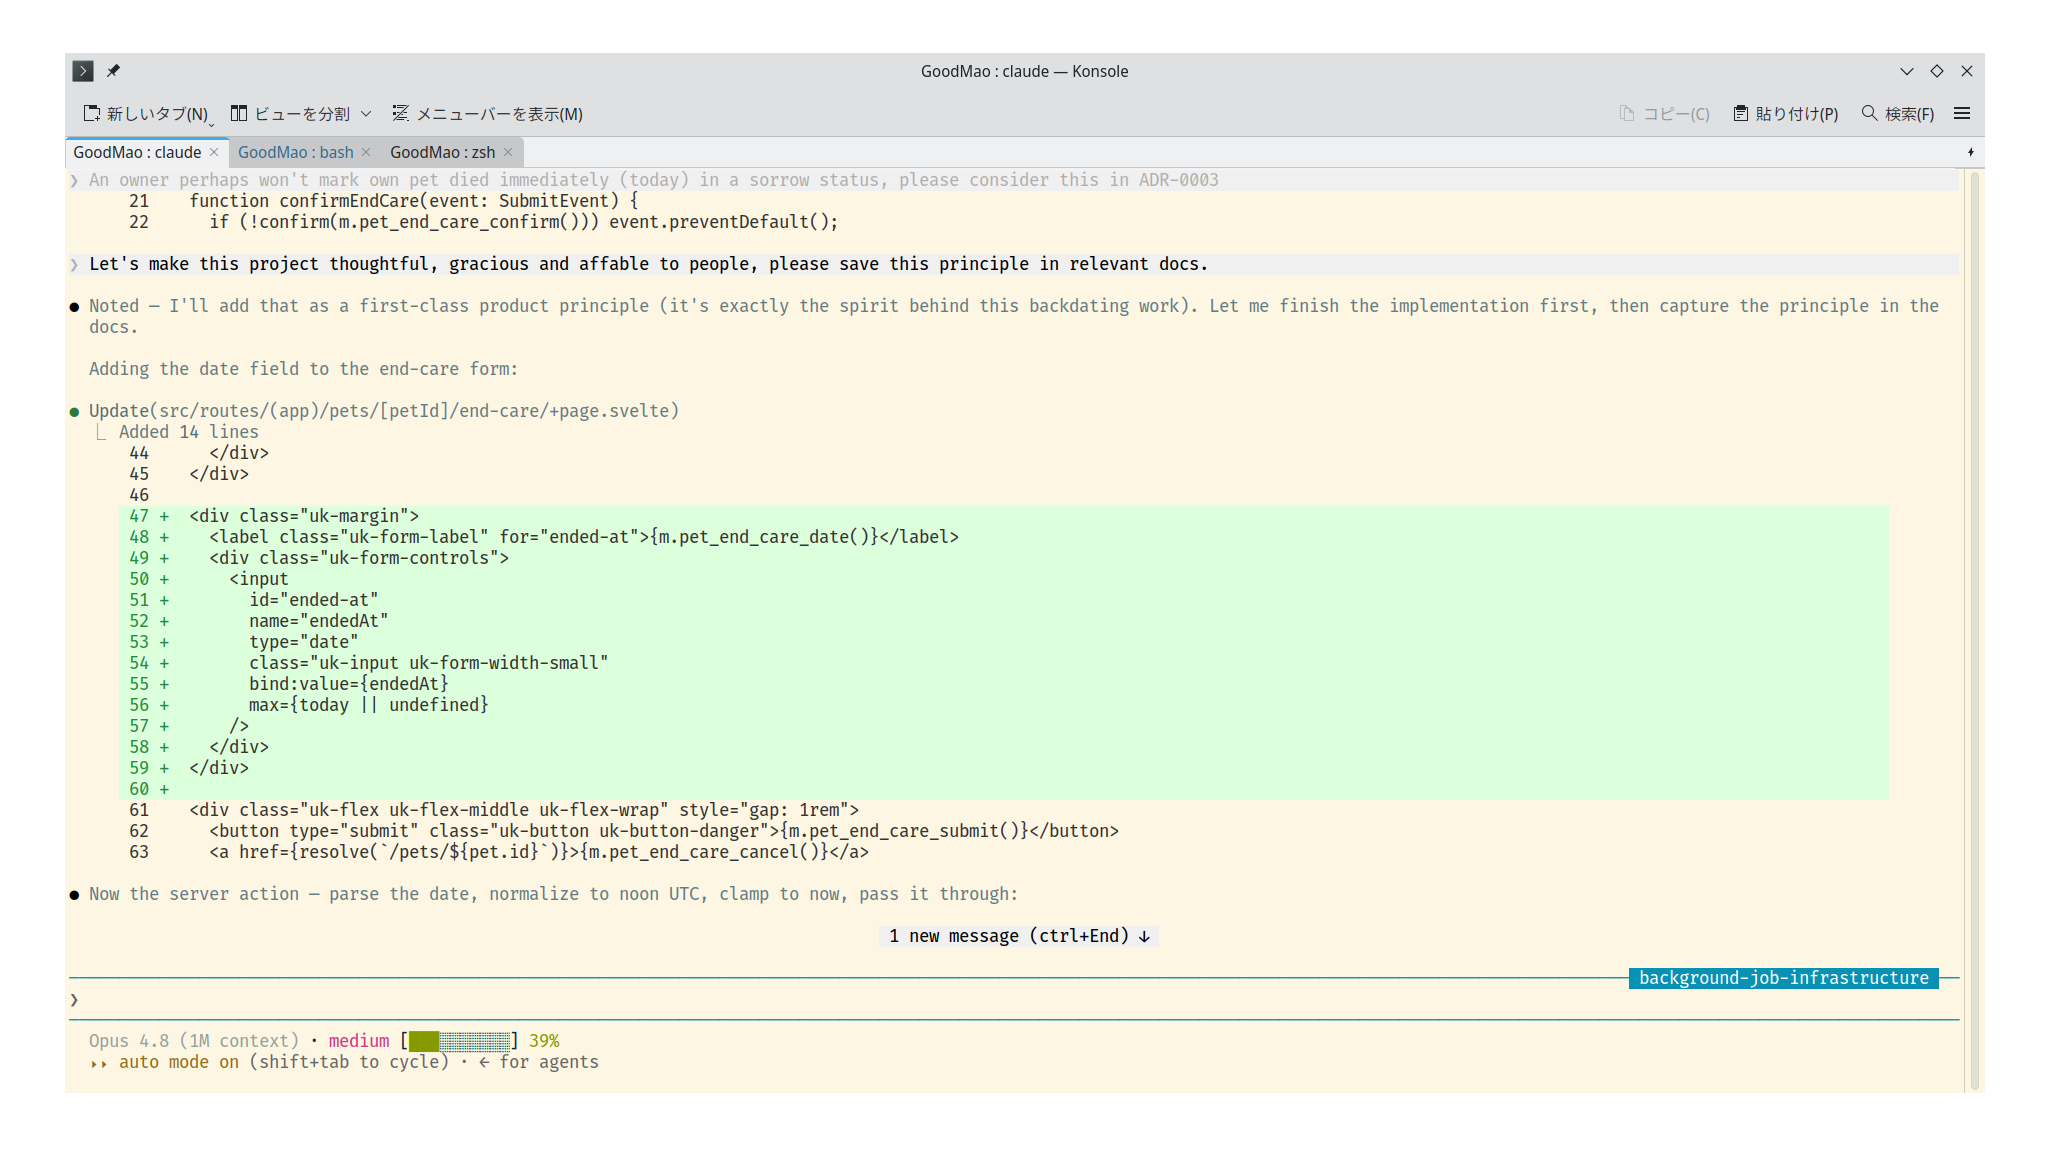This screenshot has height=1170, width=2050.
Task: Click the window close X in title bar
Action: click(1967, 71)
